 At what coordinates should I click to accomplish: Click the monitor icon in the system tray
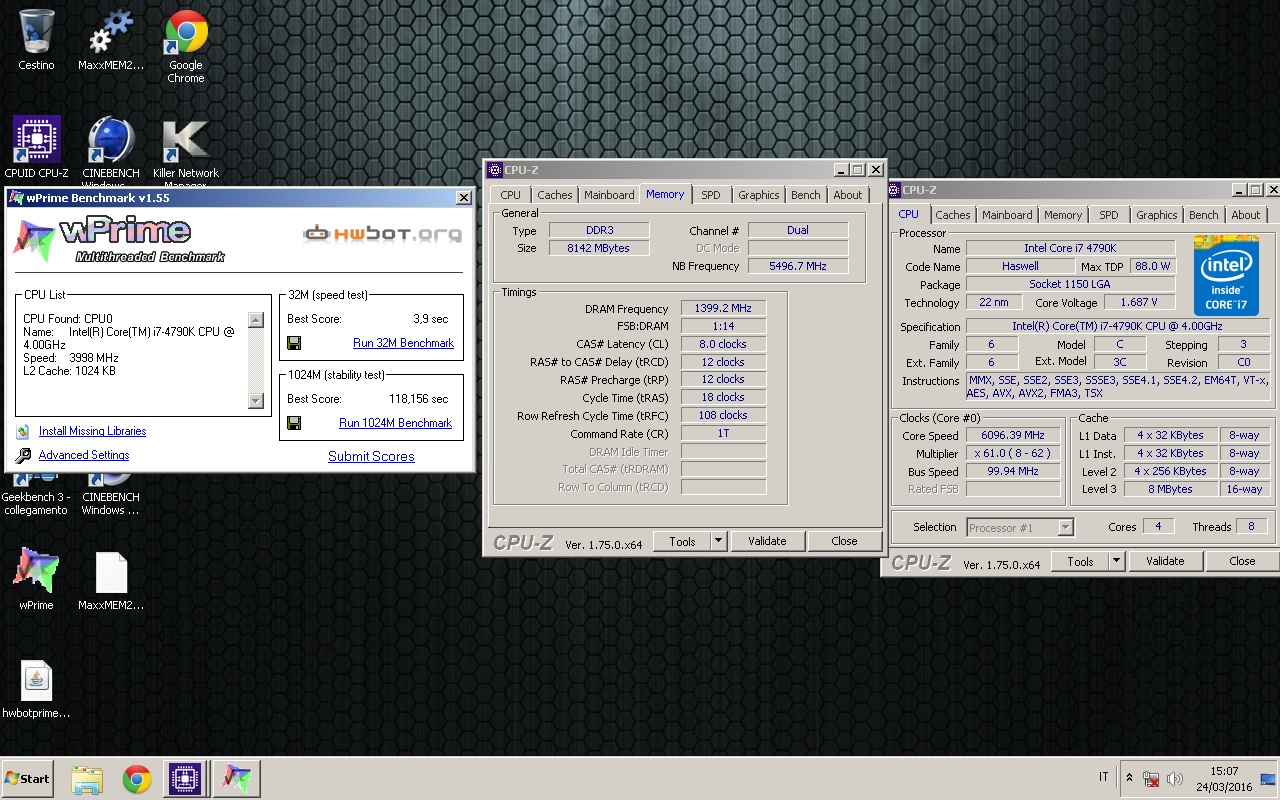point(1268,779)
